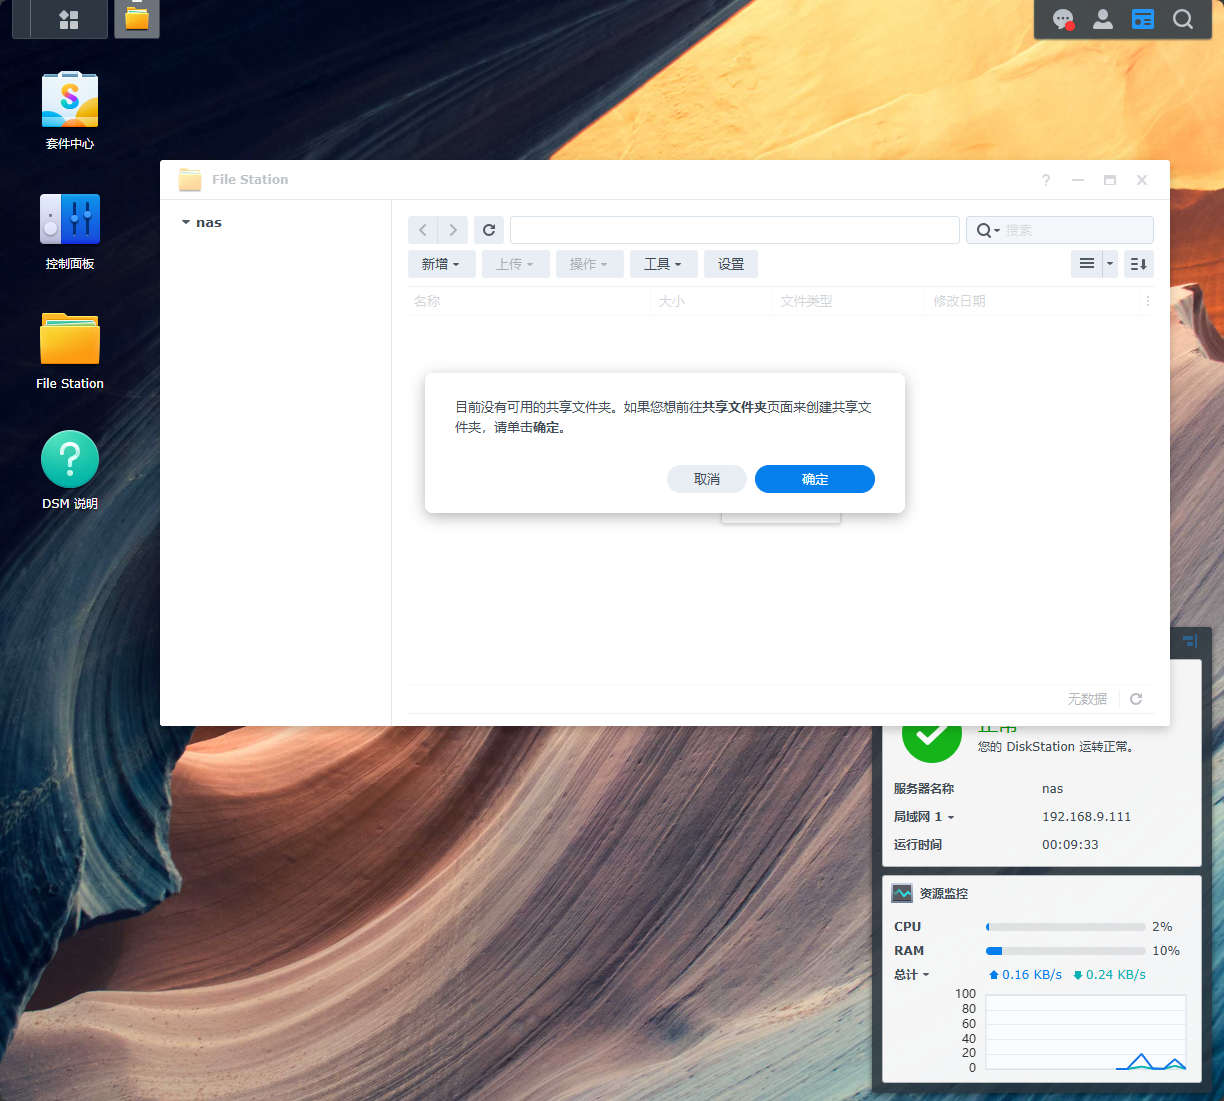Sort by 文件类型 column header
The image size is (1224, 1101).
coord(848,301)
